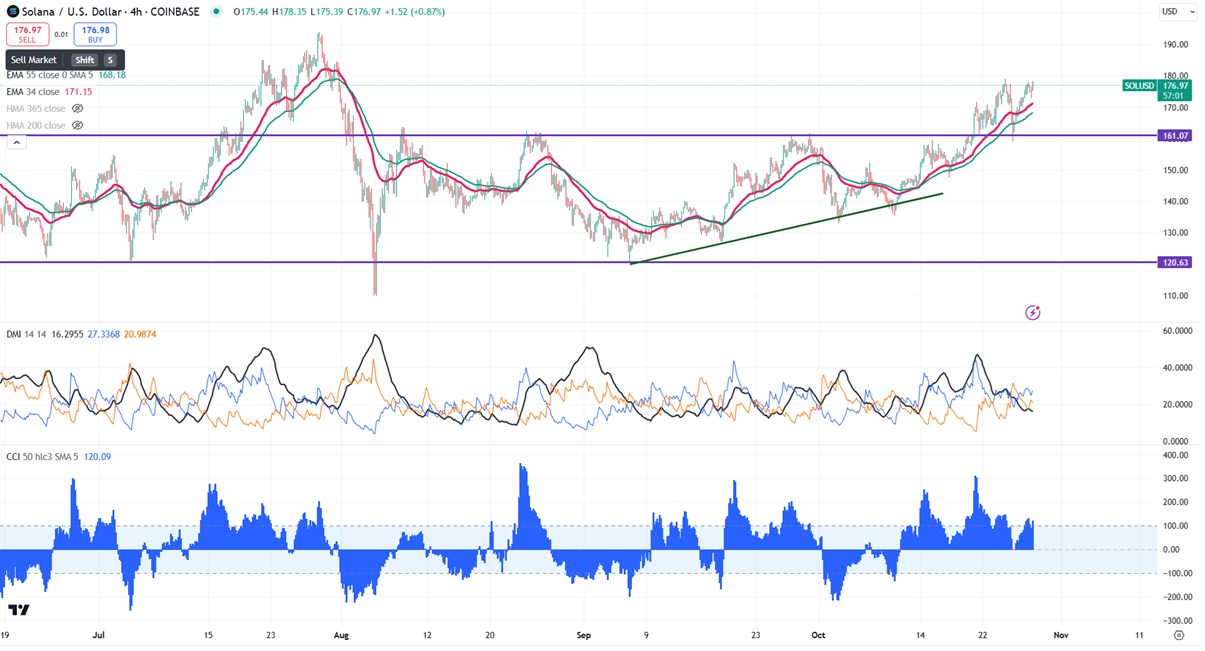Collapse the indicator legend with the chevron
The height and width of the screenshot is (651, 1205).
point(15,143)
